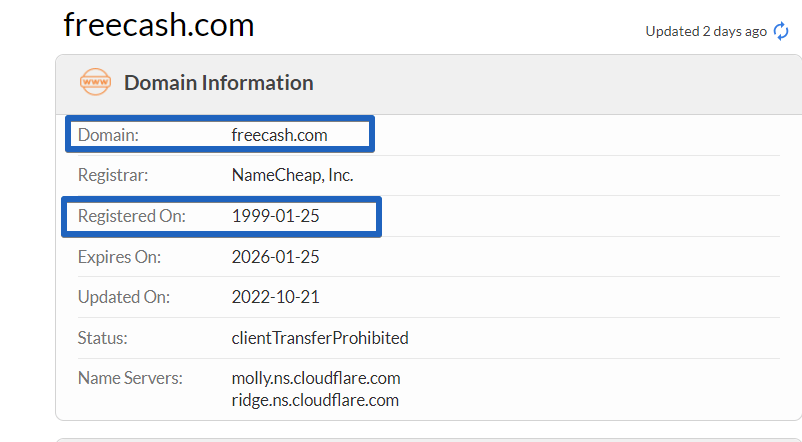This screenshot has width=802, height=442.
Task: Click the freecash.com page title
Action: [x=159, y=25]
